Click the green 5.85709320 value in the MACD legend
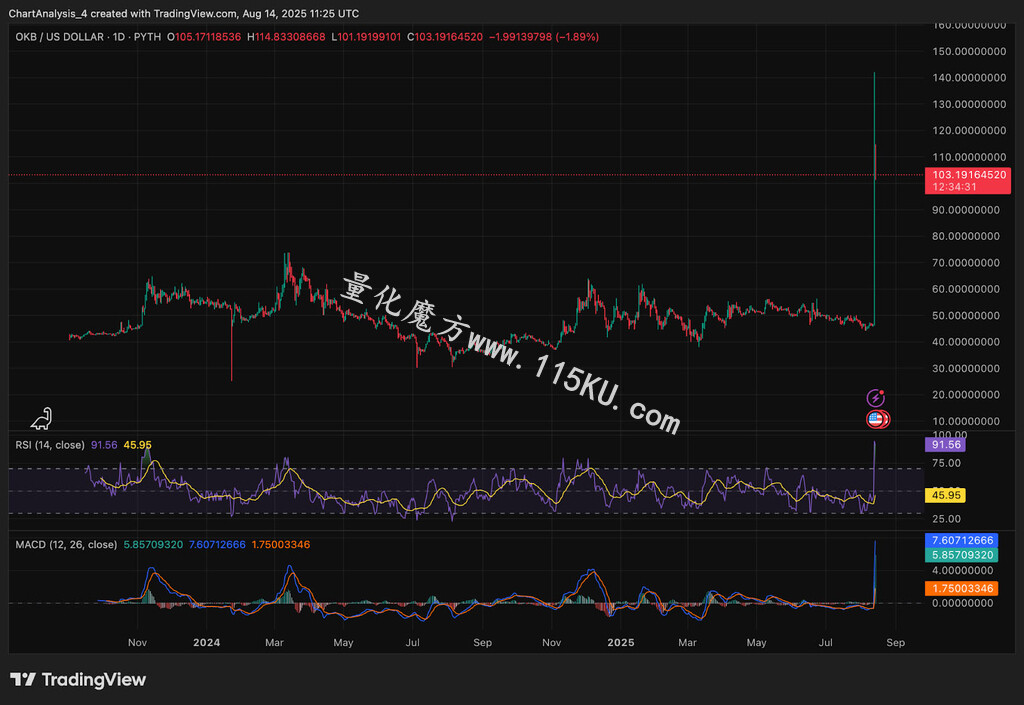Screen dimensions: 1024x705 (x=153, y=544)
